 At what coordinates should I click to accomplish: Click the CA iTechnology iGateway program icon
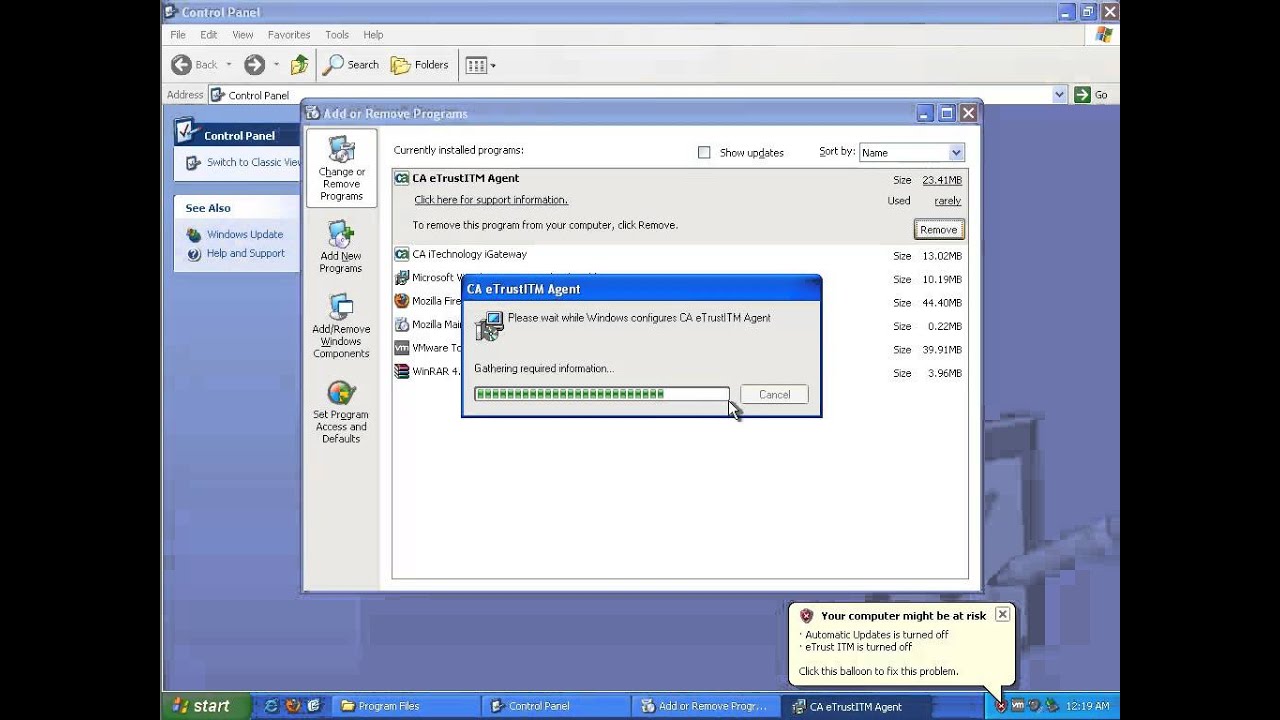402,255
